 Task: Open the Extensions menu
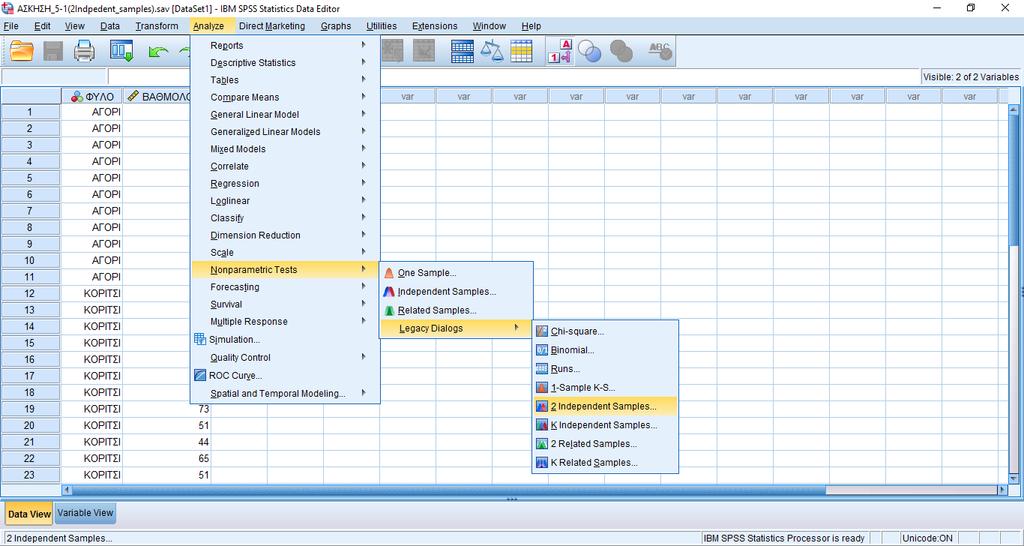[x=434, y=26]
